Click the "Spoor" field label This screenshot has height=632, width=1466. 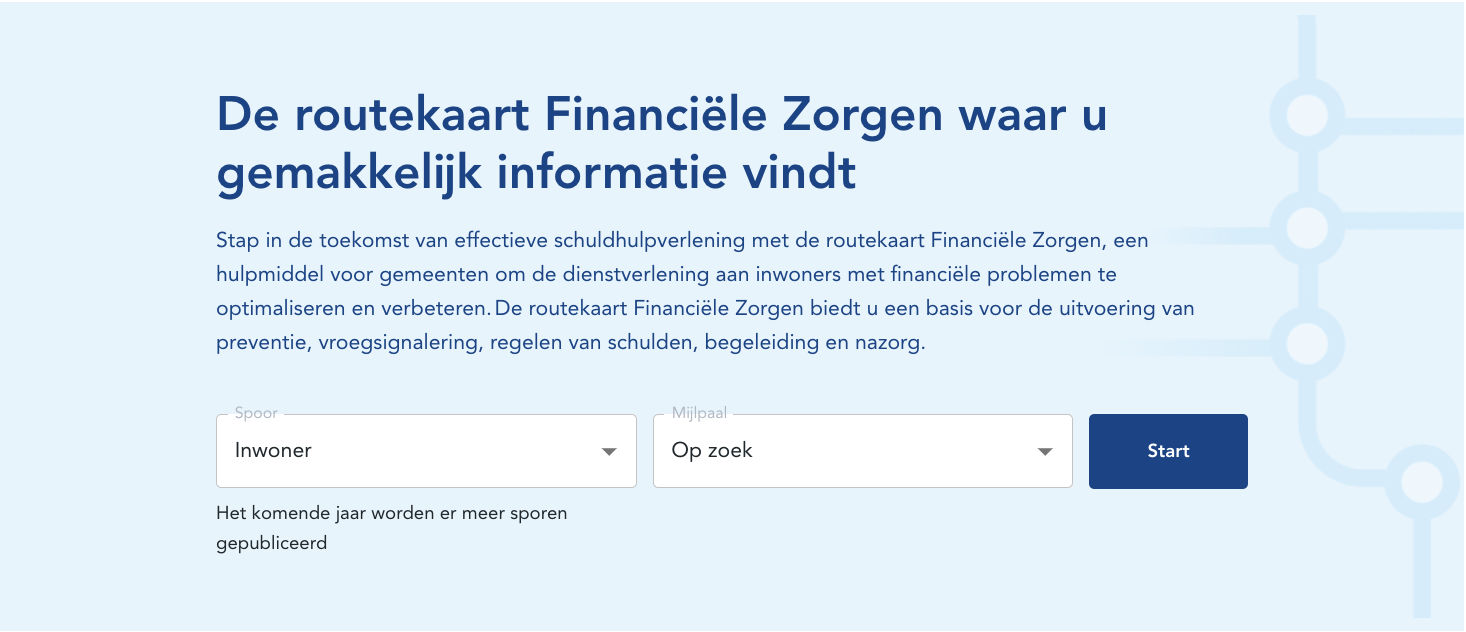point(256,413)
